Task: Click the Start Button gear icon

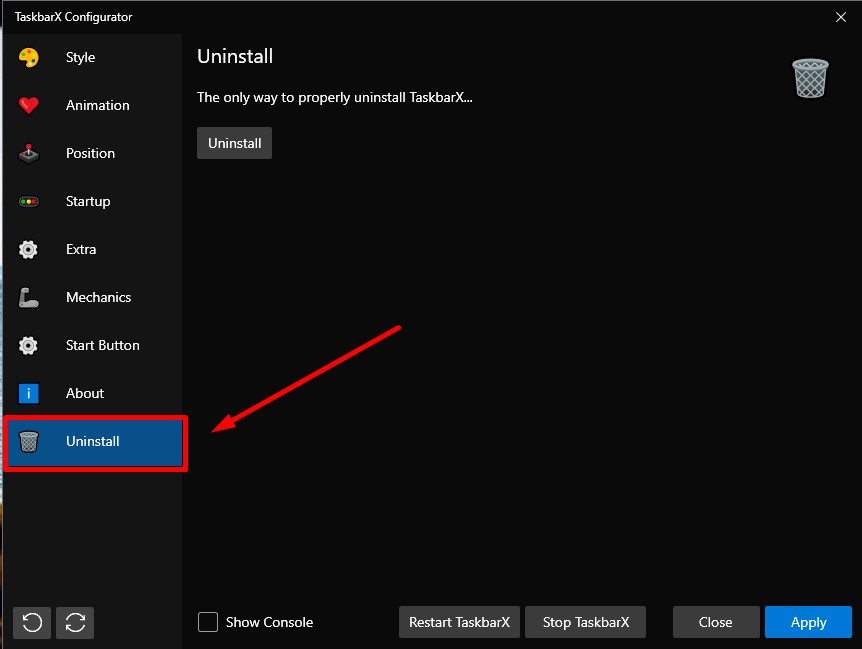Action: (29, 346)
